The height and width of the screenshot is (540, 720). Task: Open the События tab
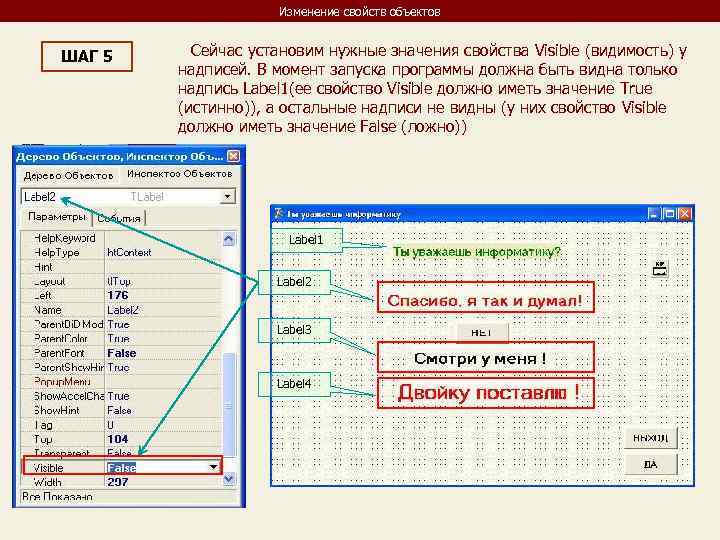point(119,219)
